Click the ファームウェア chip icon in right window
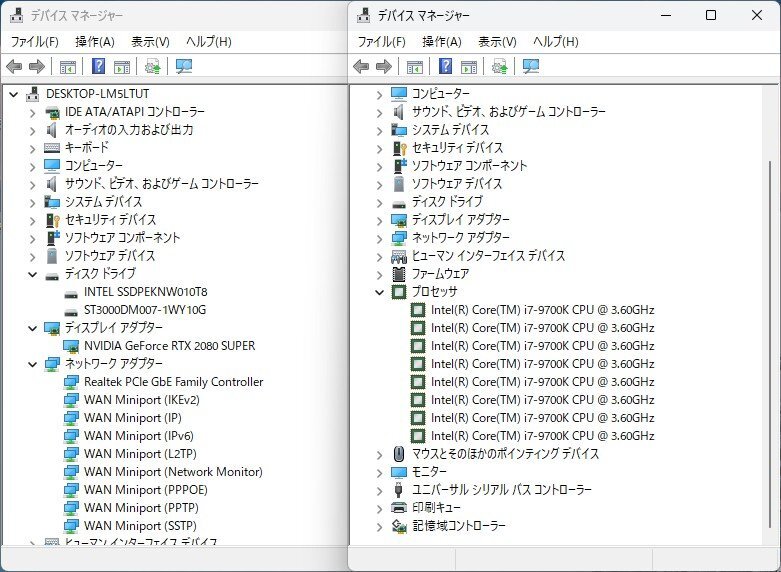 point(399,274)
